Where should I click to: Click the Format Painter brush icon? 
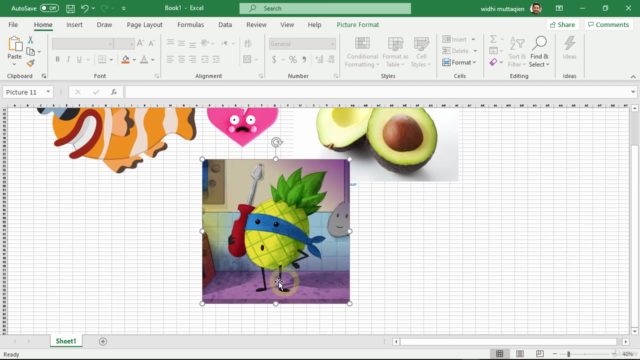pos(31,62)
